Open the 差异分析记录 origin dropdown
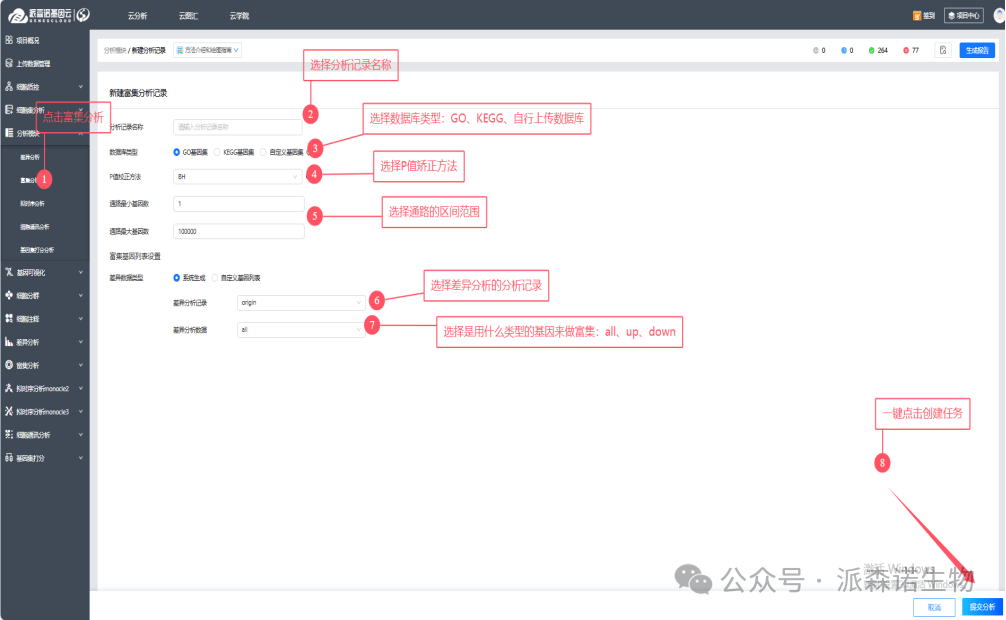Screen dimensions: 1006x620 [x=301, y=301]
